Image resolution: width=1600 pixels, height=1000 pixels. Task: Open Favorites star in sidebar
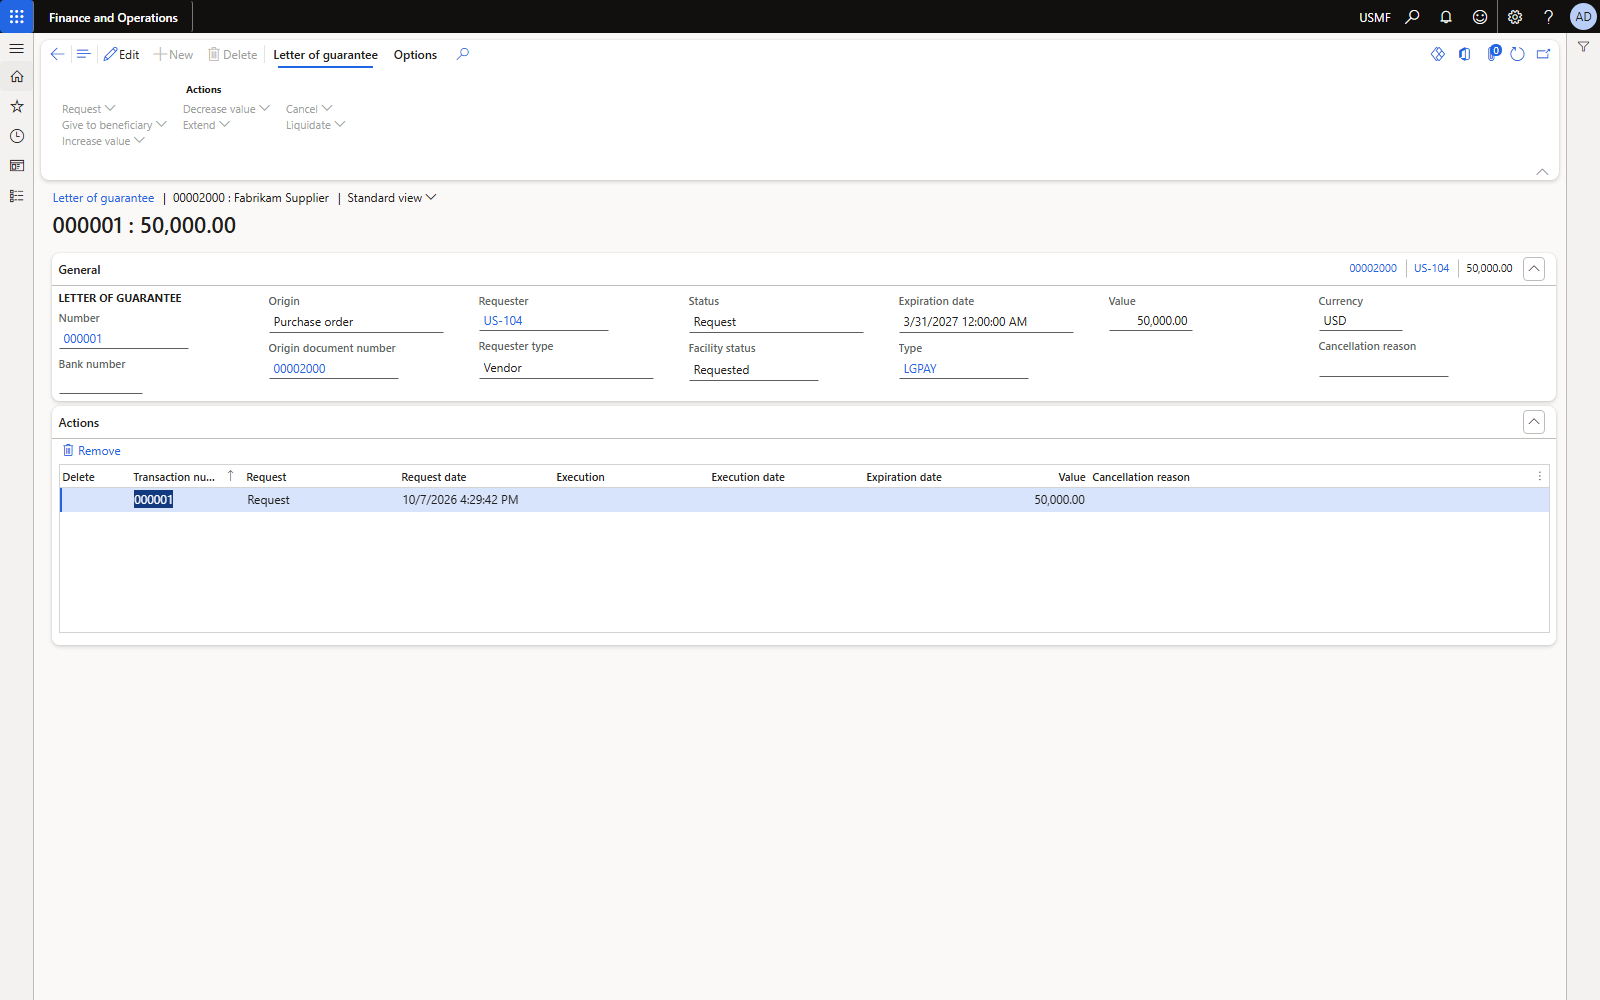point(17,106)
